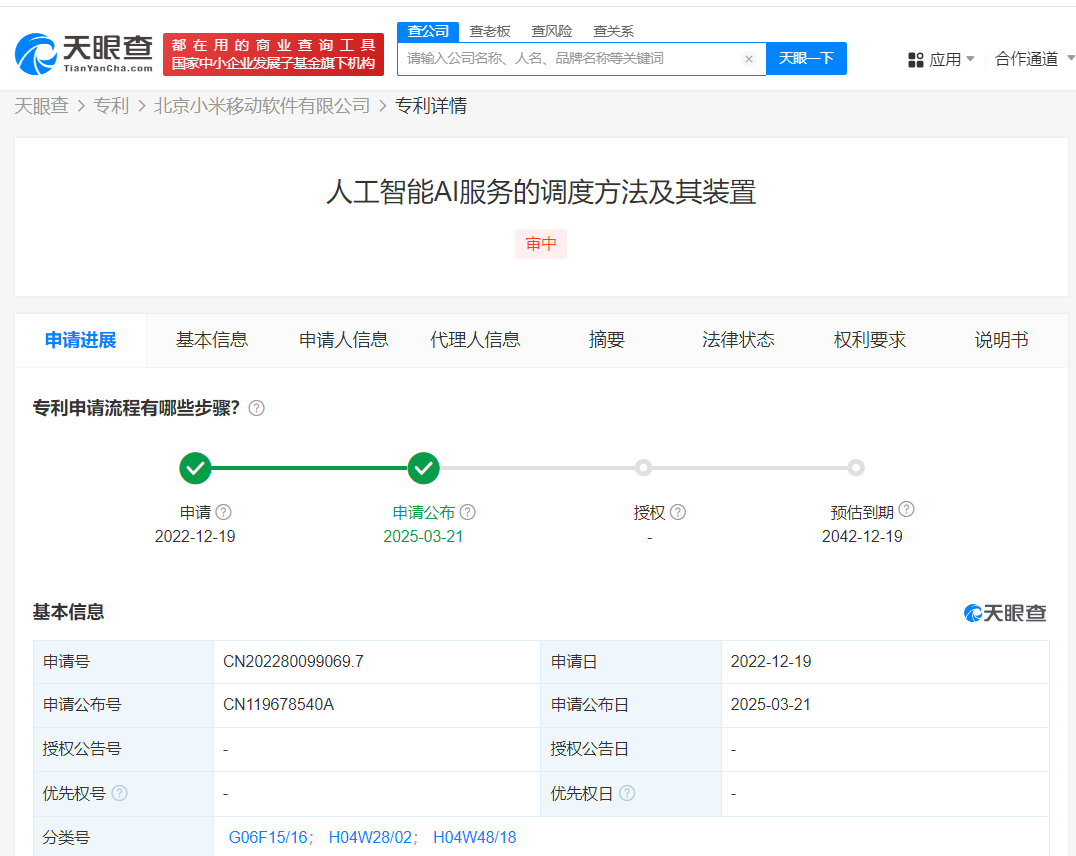The image size is (1076, 856).
Task: Click the help icon next to 预估到期
Action: click(906, 510)
